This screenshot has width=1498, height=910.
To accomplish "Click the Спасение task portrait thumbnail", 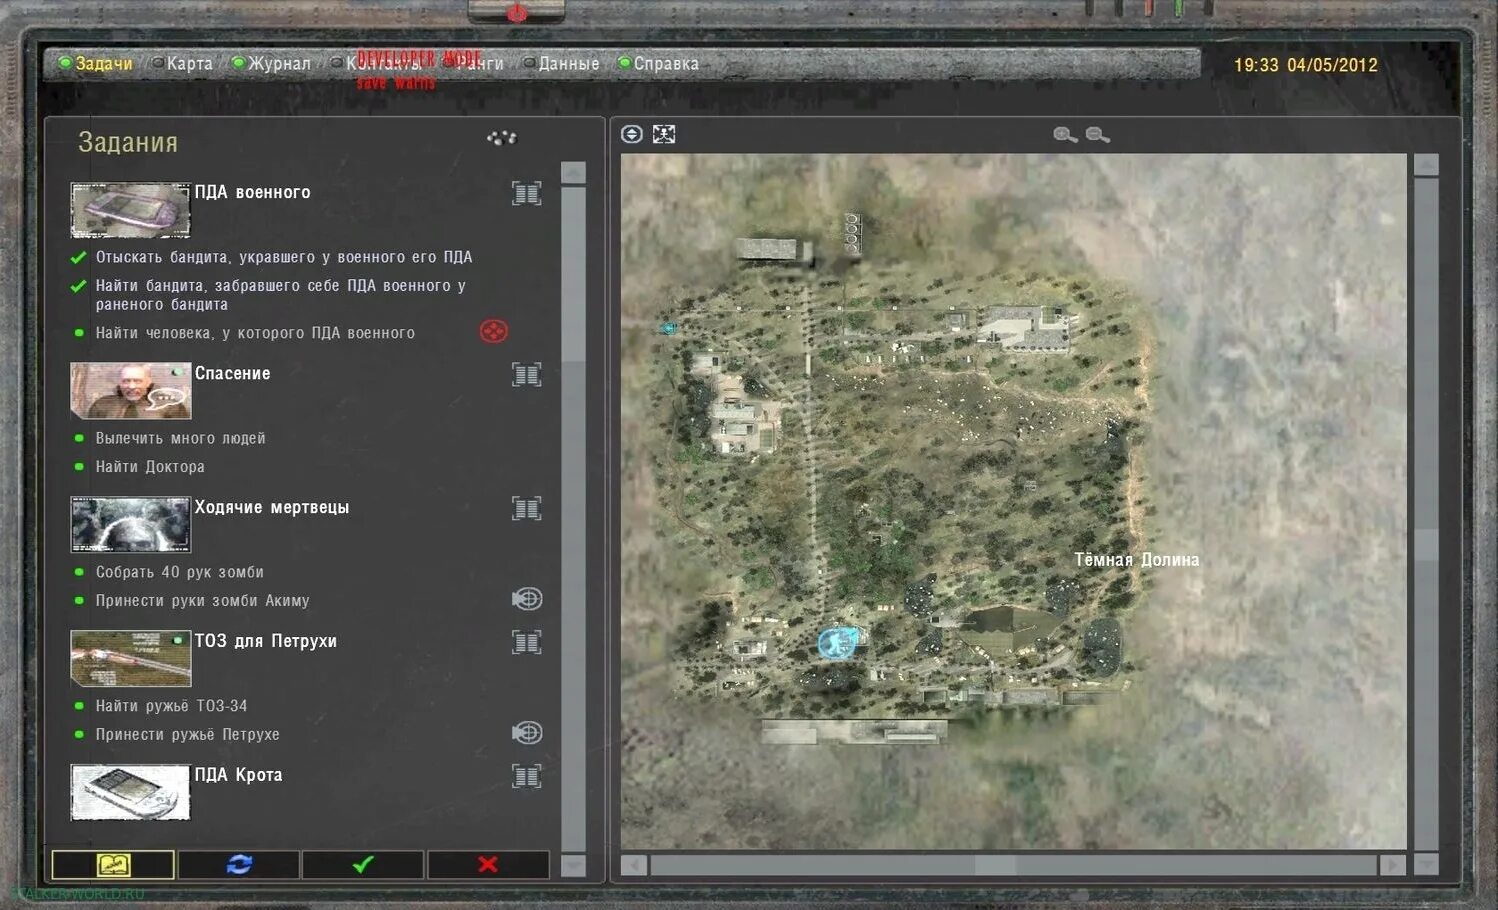I will coord(130,390).
